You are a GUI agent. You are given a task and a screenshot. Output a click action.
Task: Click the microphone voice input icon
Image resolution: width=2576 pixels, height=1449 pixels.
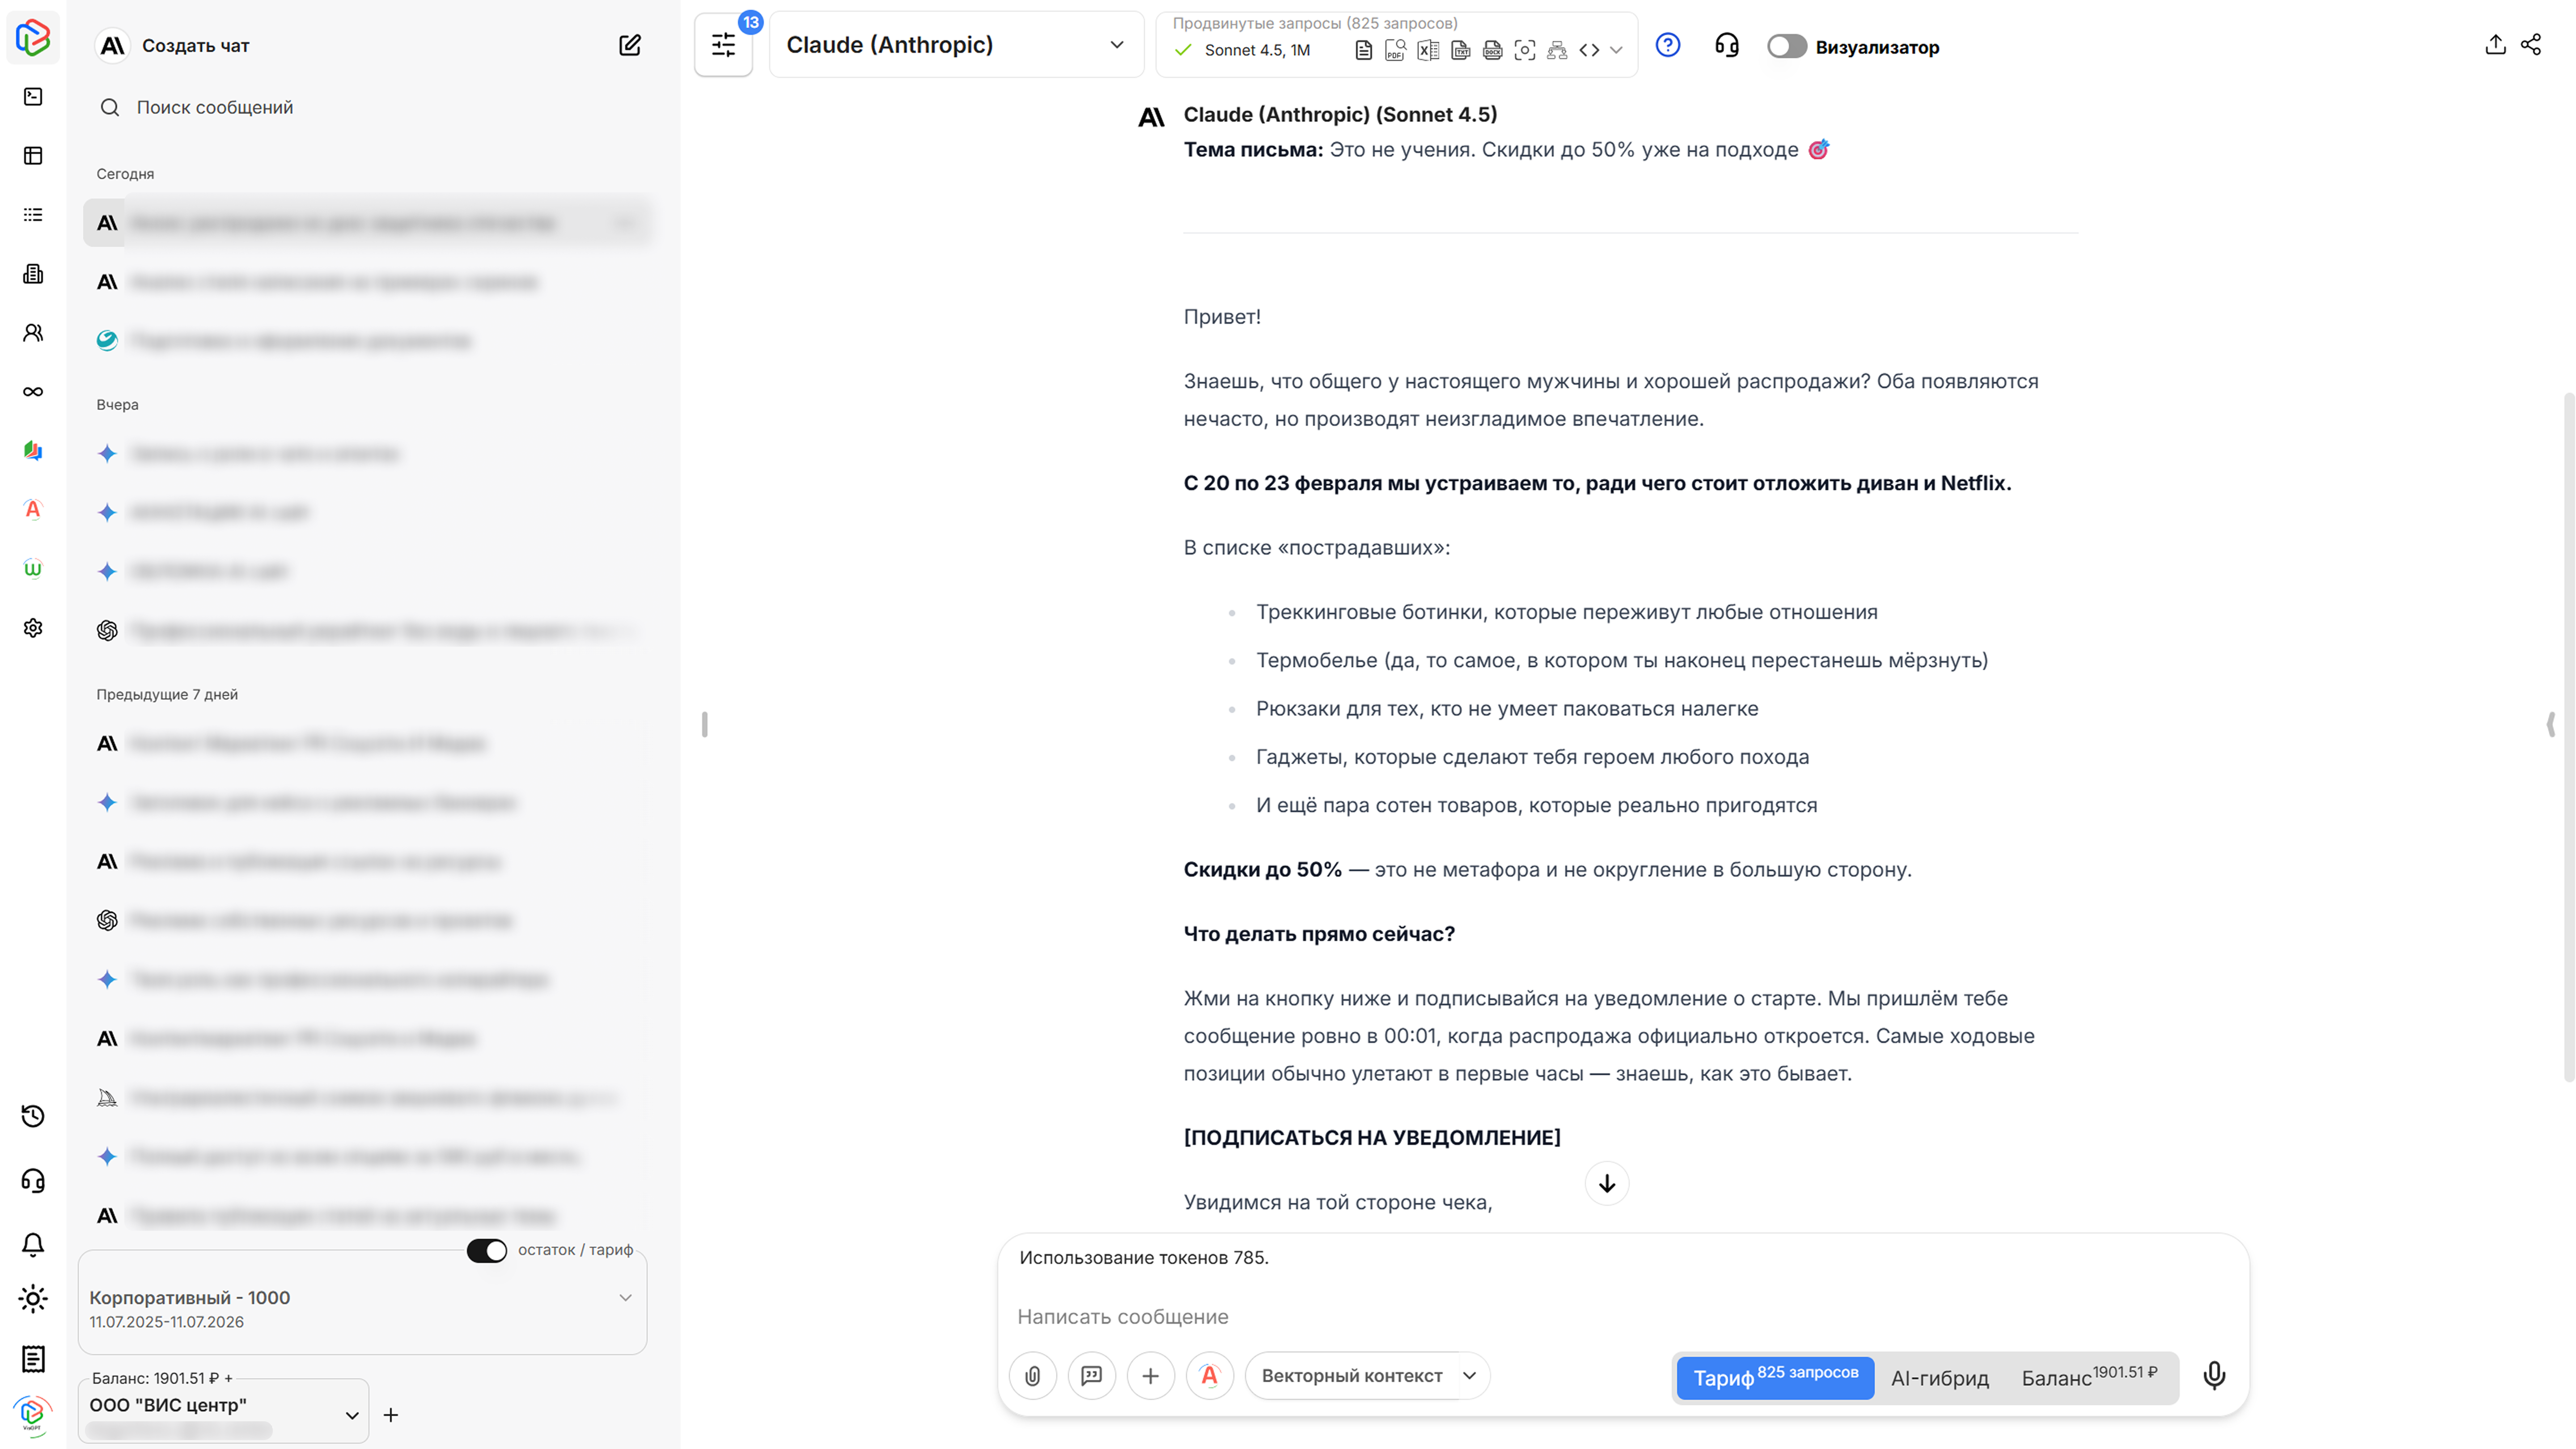tap(2214, 1376)
